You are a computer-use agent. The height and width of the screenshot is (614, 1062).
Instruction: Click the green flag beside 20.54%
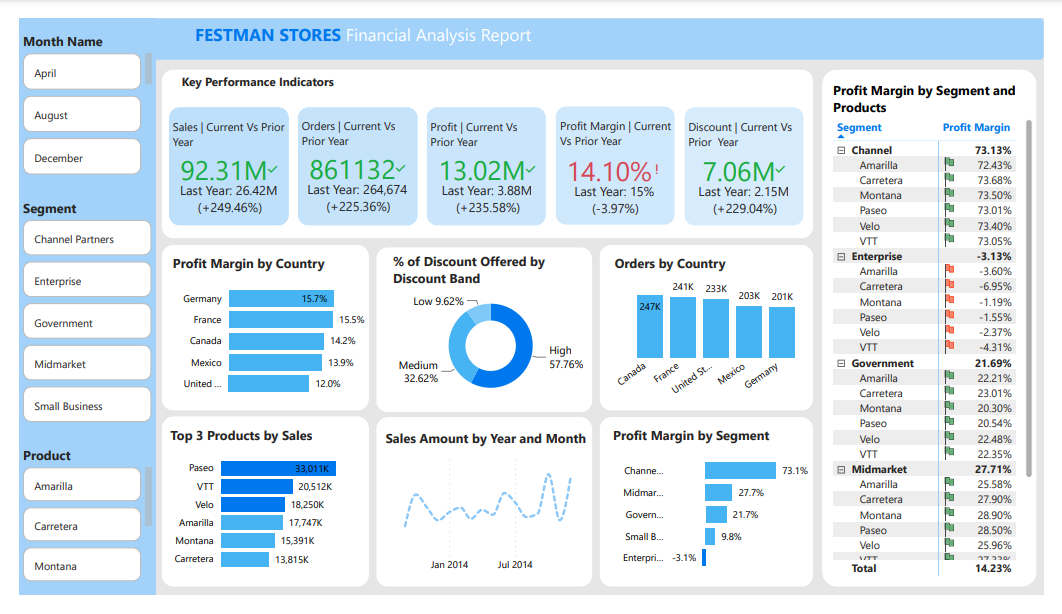coord(950,422)
